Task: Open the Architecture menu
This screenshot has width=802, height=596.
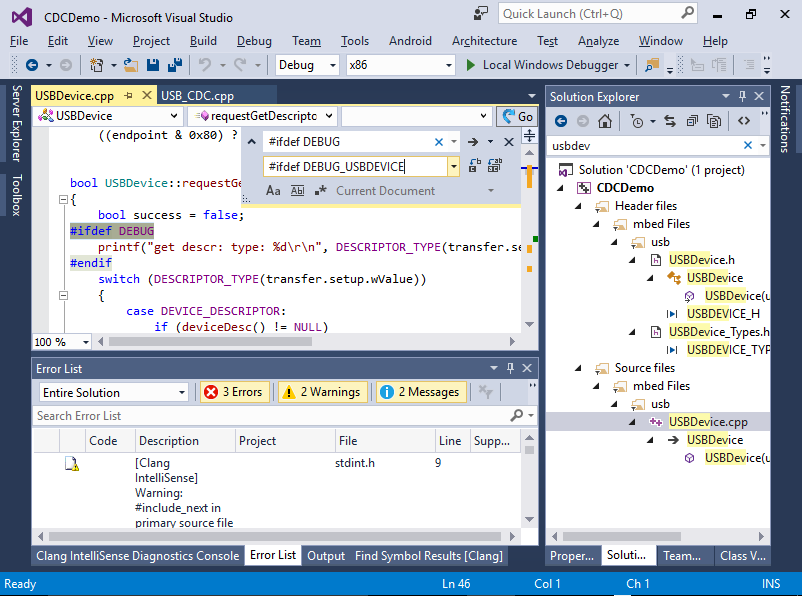Action: 484,41
